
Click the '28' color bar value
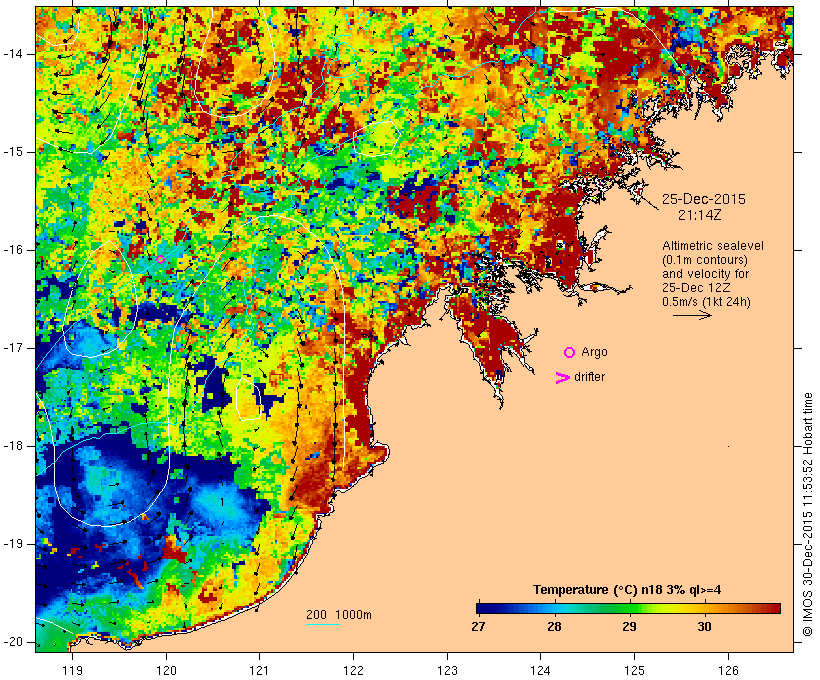(554, 627)
